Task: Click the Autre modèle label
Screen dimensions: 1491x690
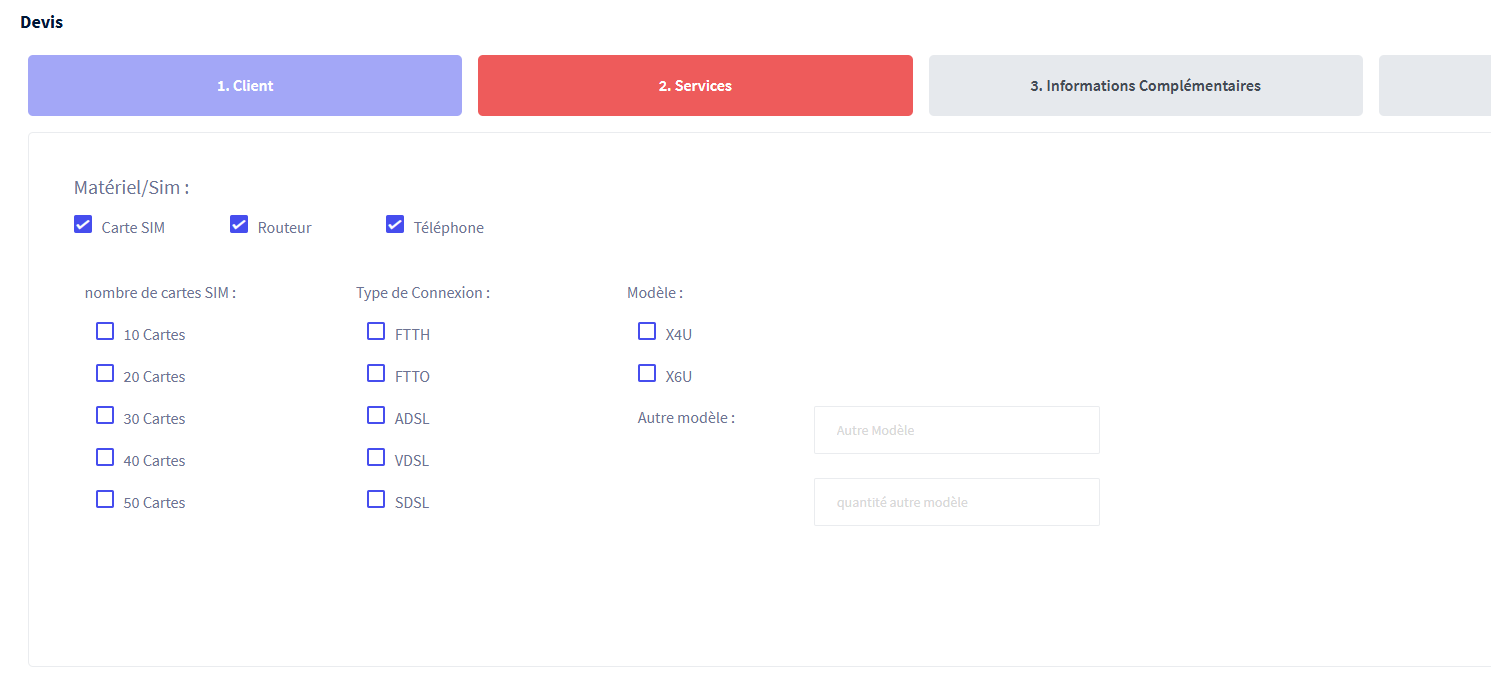Action: pyautogui.click(x=686, y=417)
